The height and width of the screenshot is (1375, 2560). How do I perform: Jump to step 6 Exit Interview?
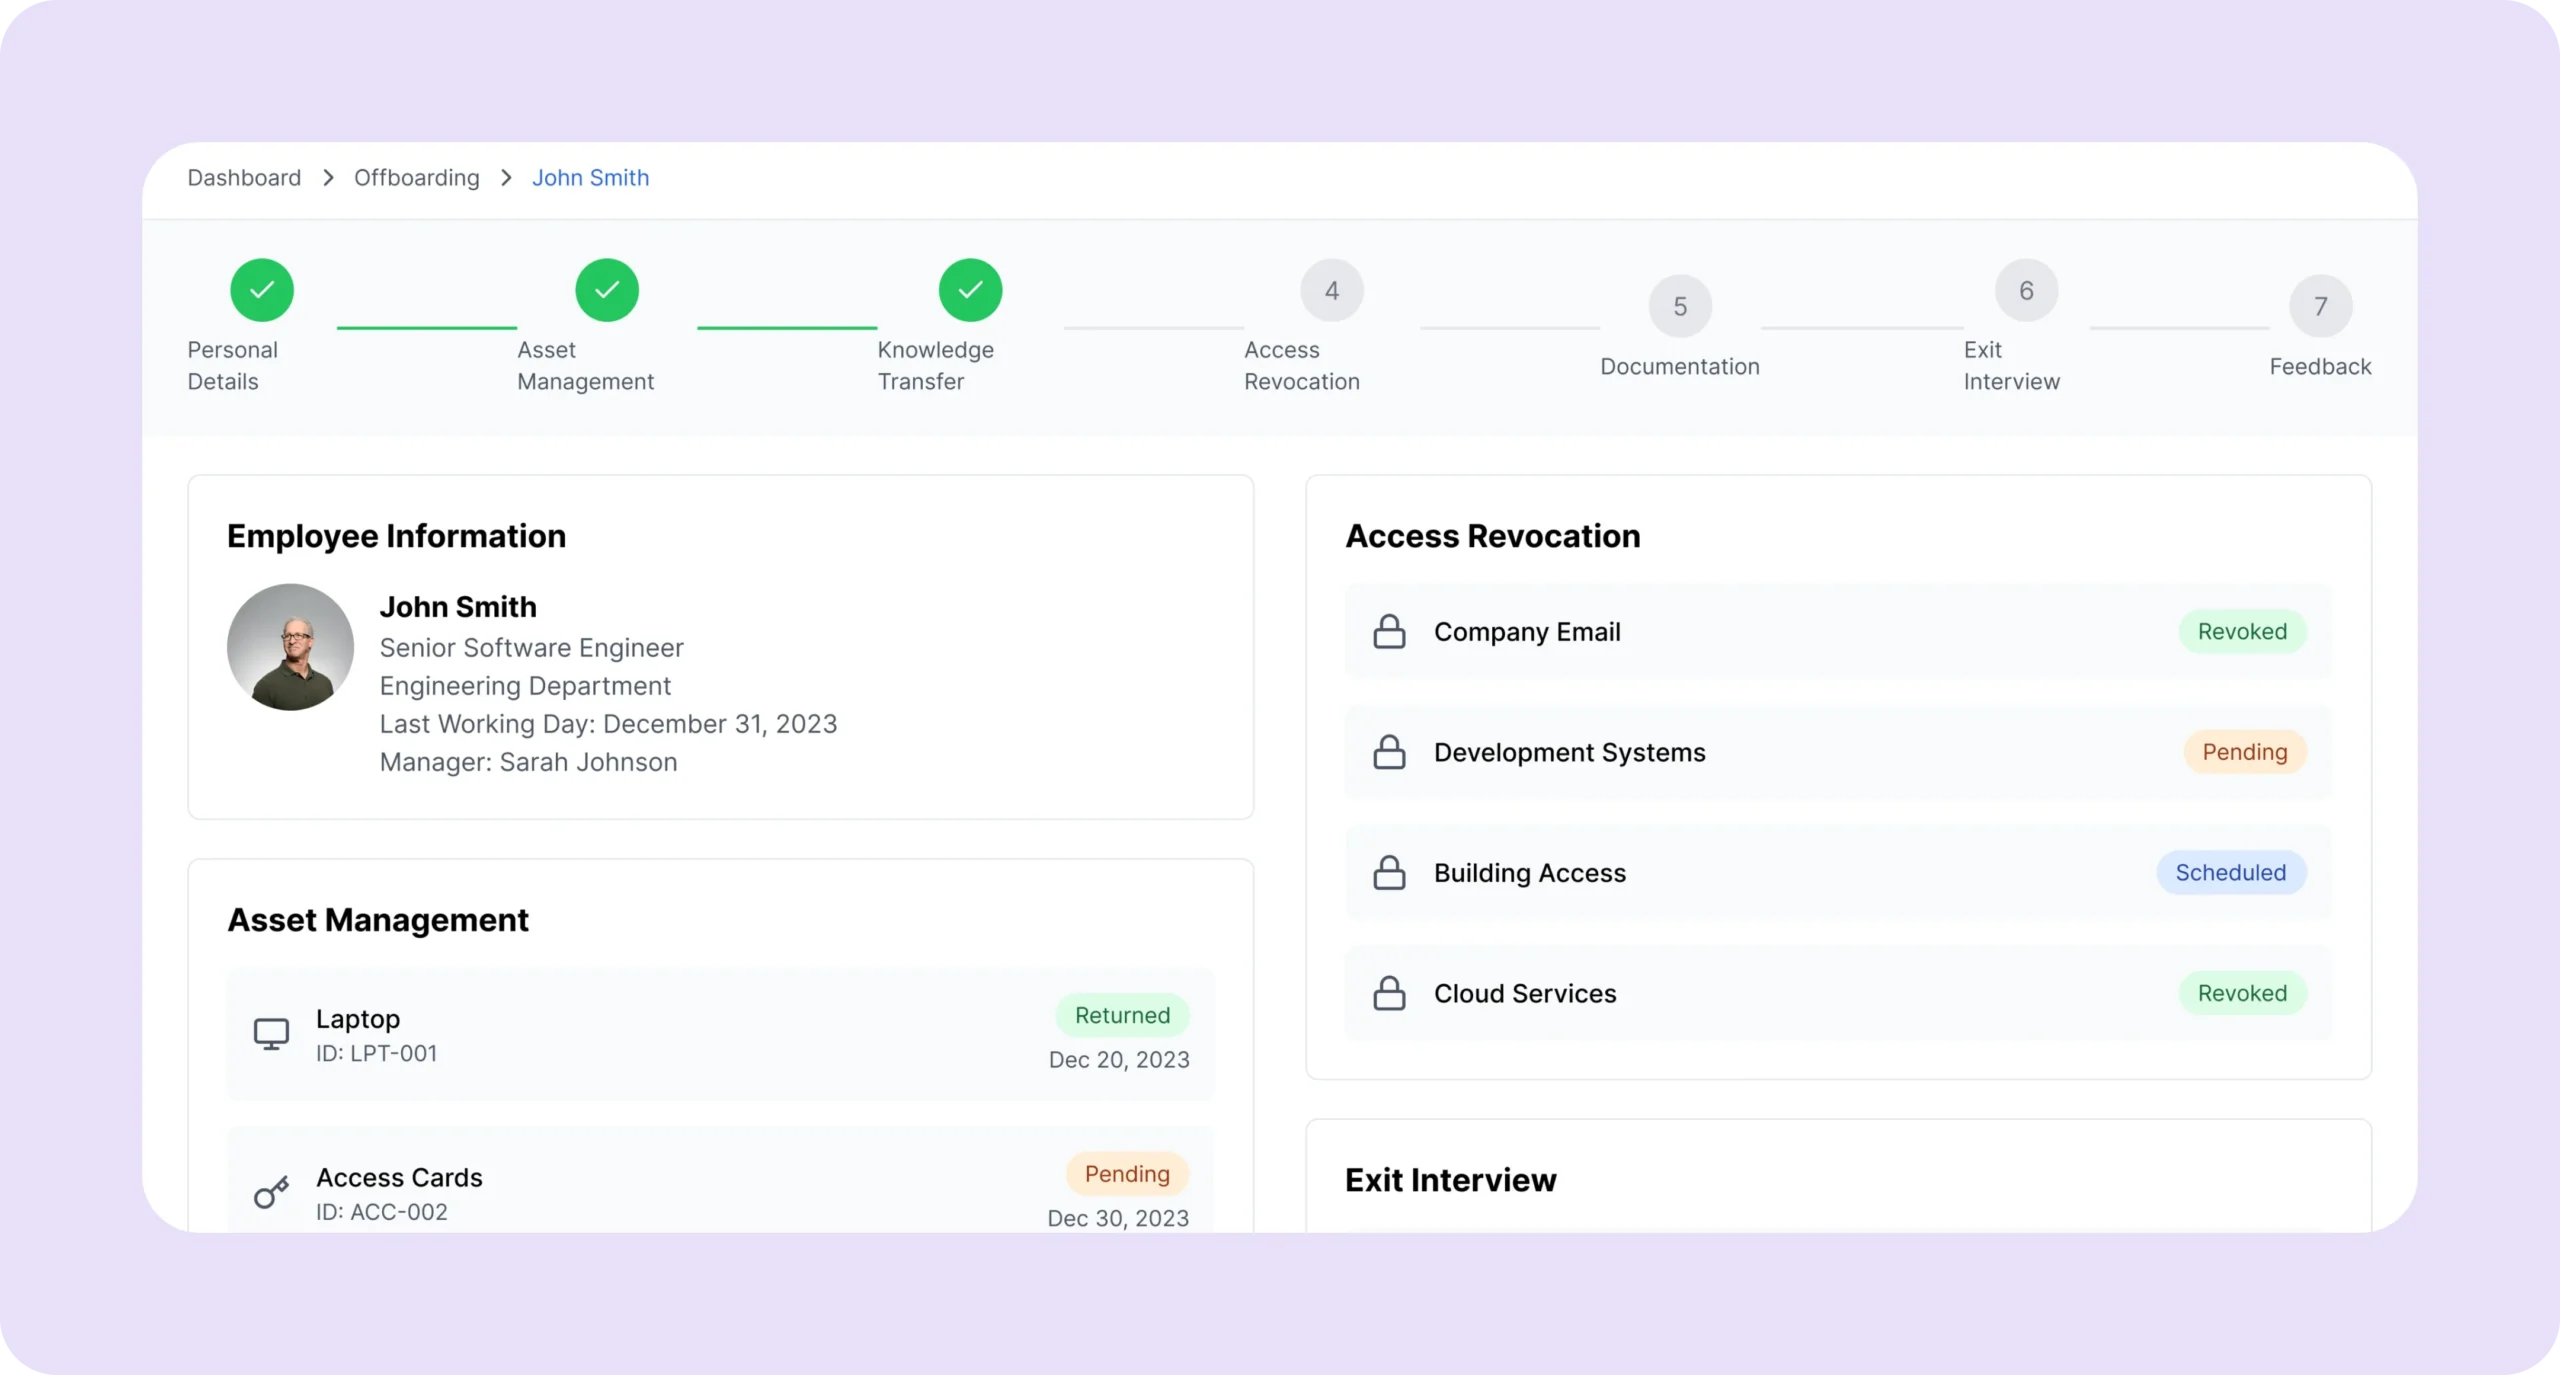pos(2026,291)
